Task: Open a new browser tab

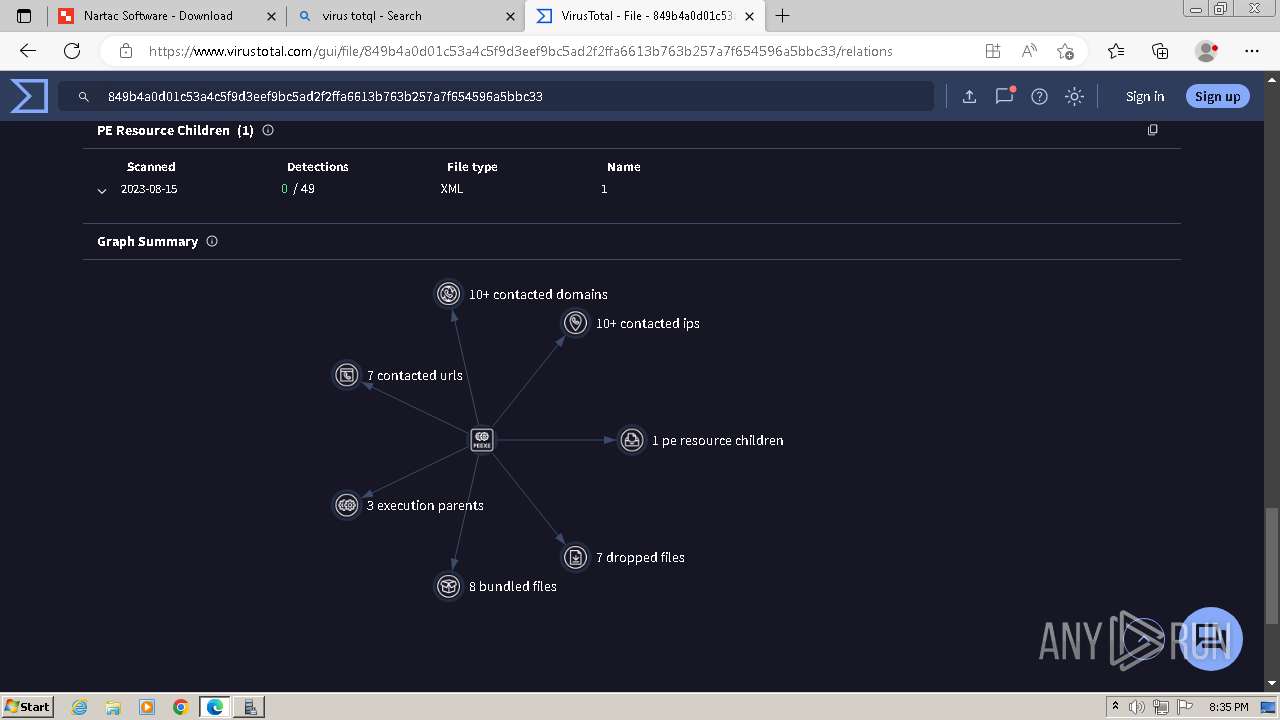Action: (782, 16)
